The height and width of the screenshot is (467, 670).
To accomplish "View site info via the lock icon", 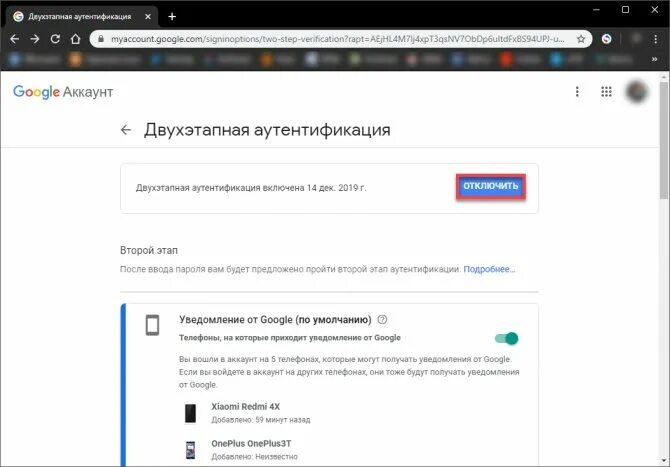I will tap(101, 39).
